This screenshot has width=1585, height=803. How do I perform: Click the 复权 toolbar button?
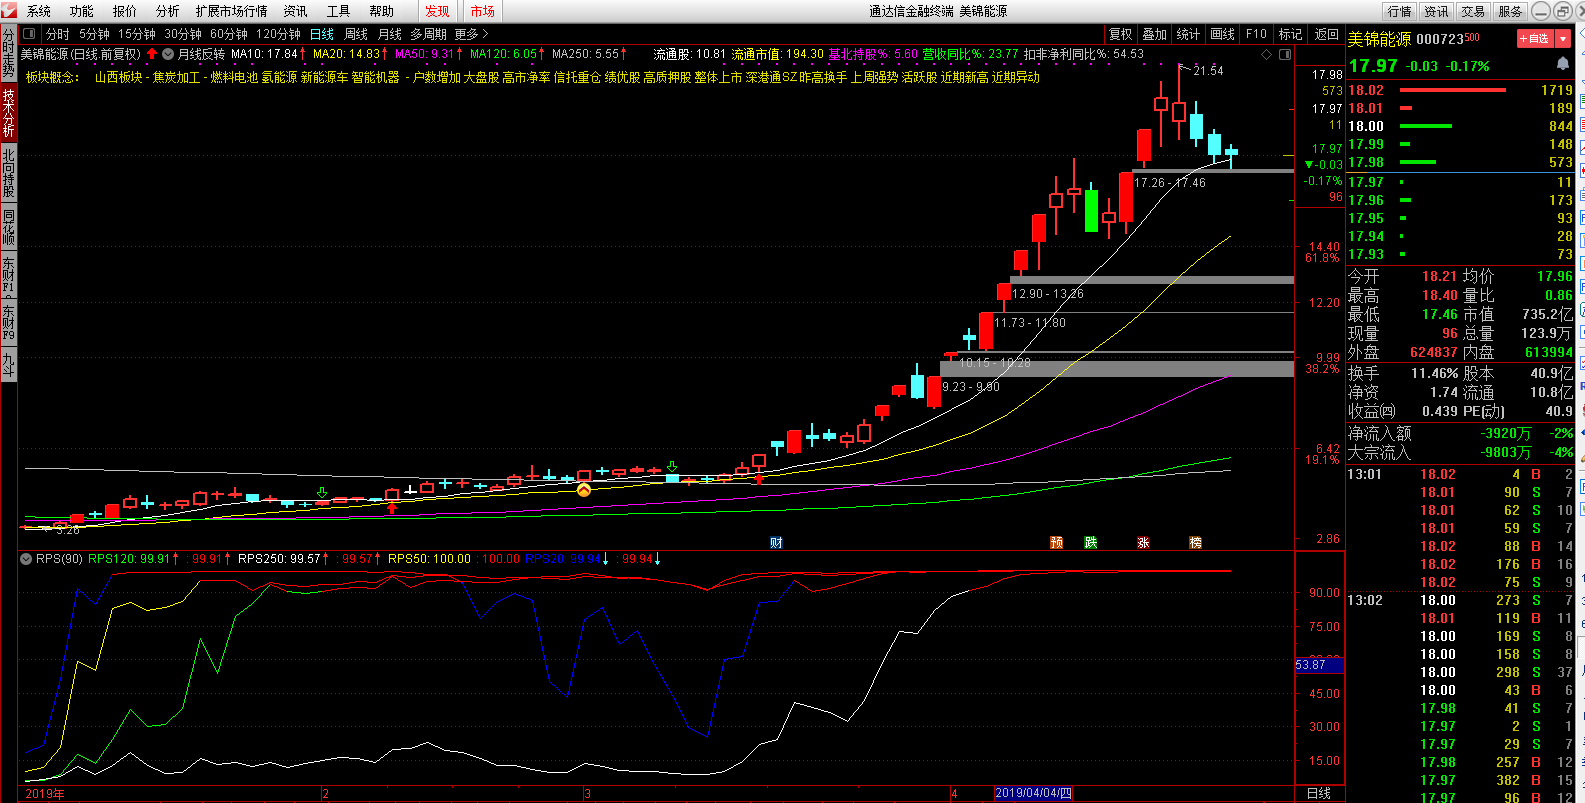coord(1121,34)
